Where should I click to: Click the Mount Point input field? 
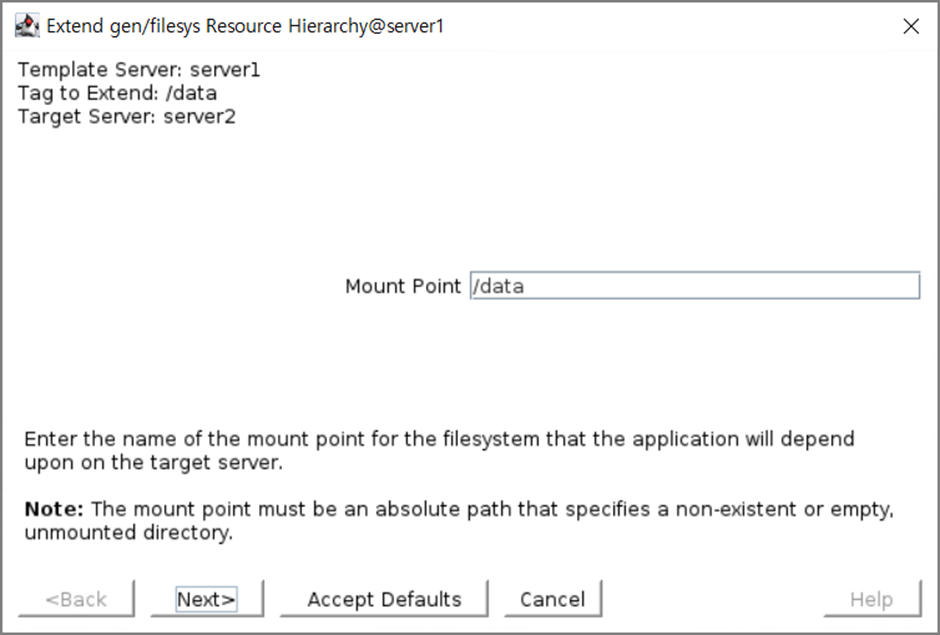(695, 285)
